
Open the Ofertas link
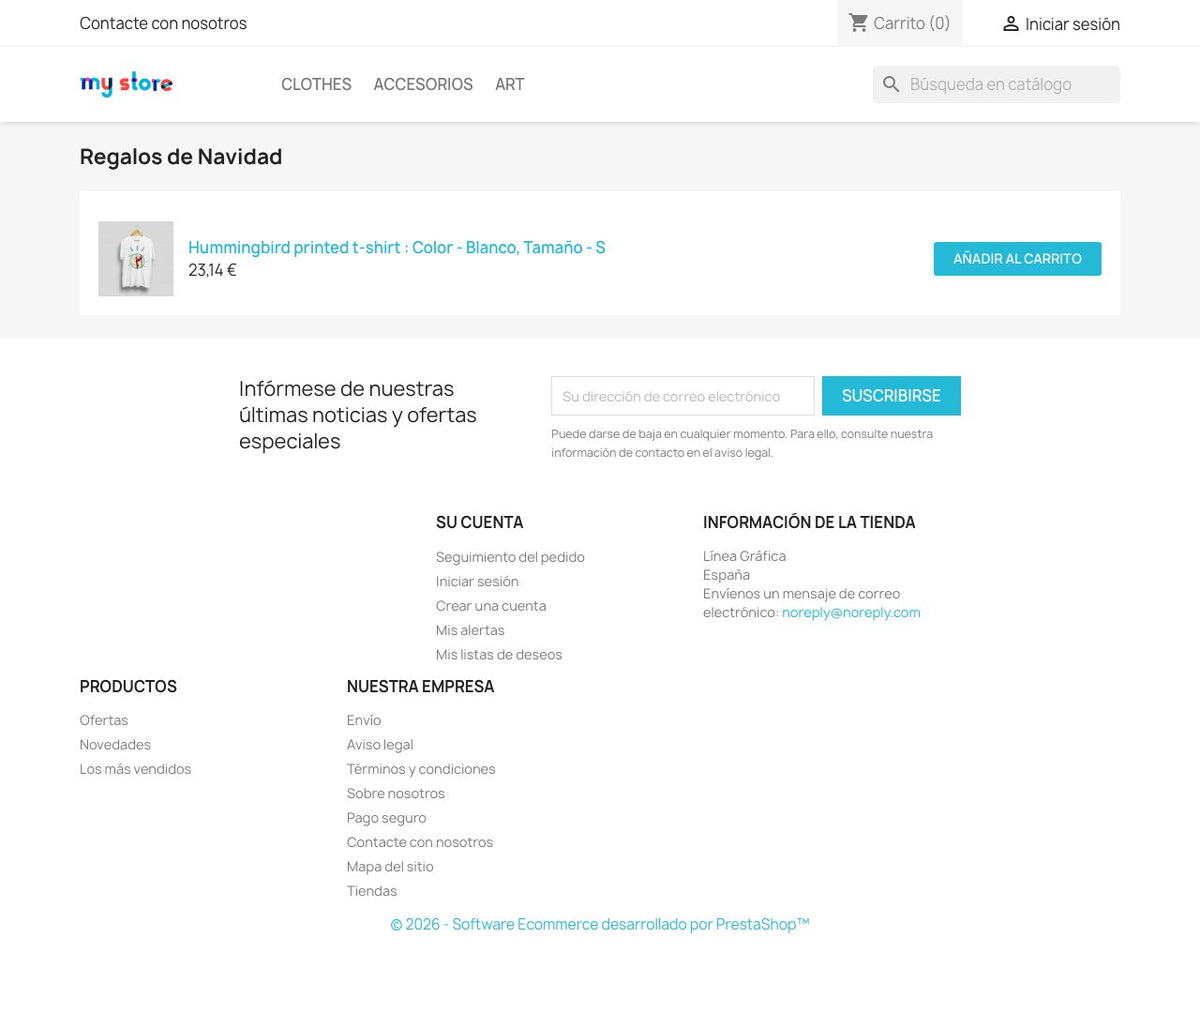point(104,720)
